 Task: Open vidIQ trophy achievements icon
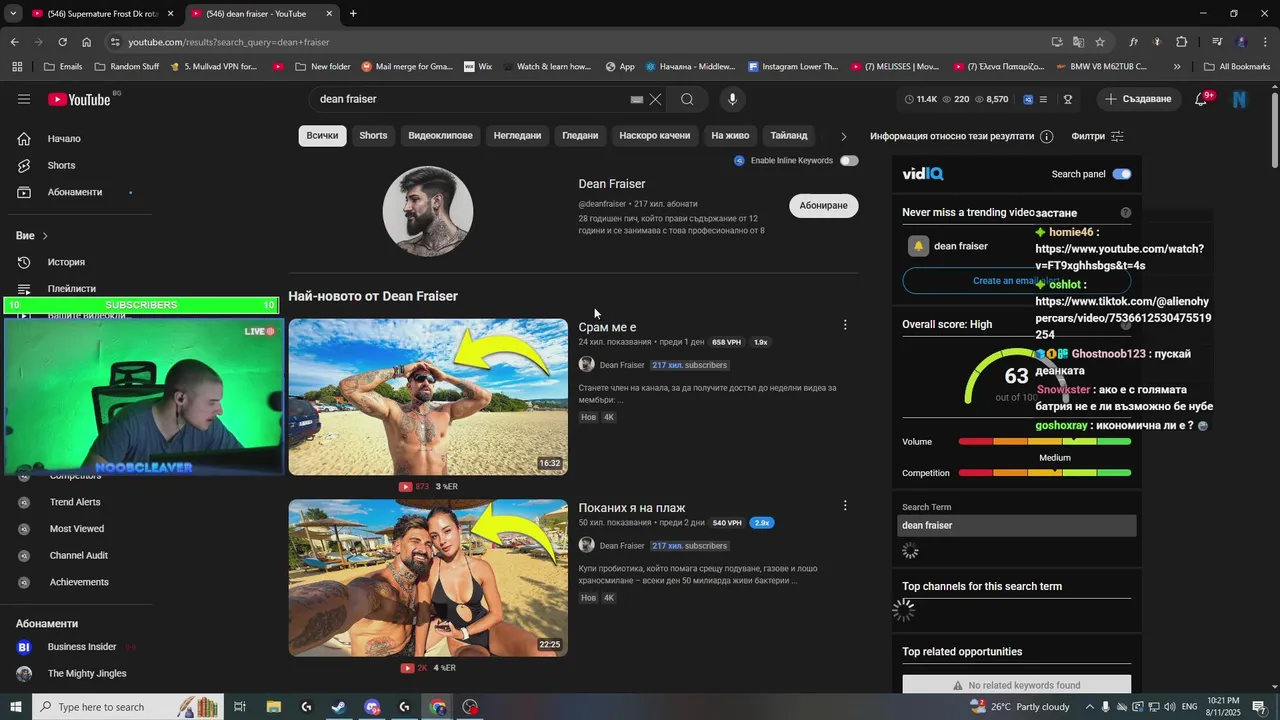[1068, 99]
